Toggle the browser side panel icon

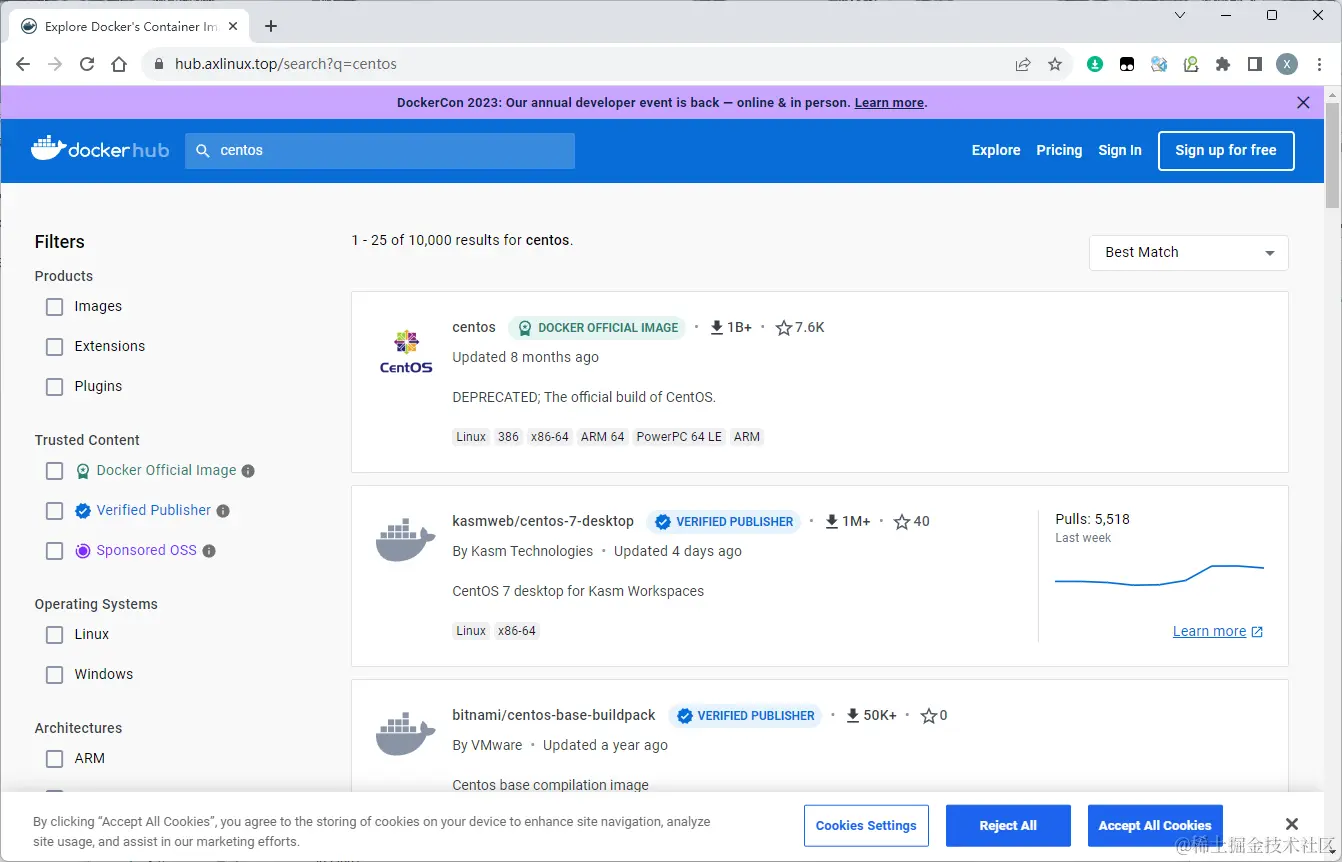pyautogui.click(x=1255, y=64)
